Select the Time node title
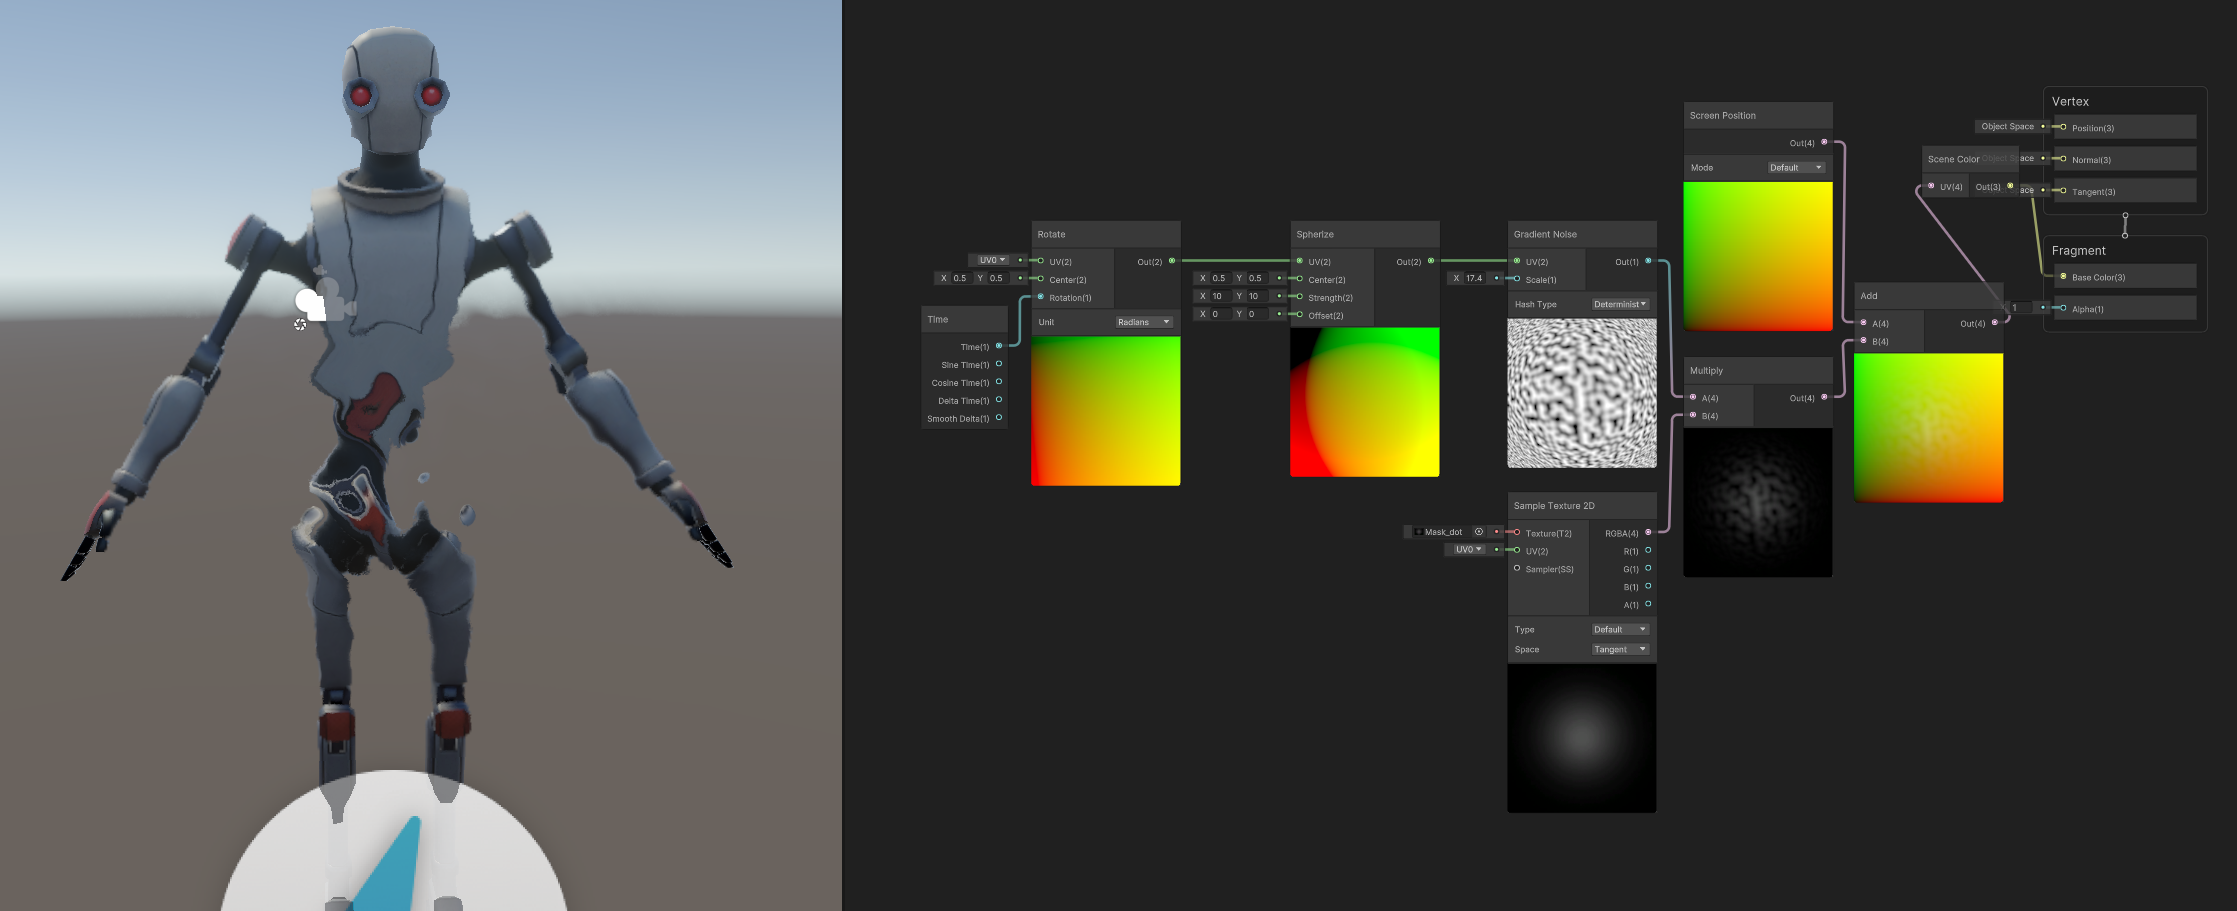2237x911 pixels. [937, 319]
